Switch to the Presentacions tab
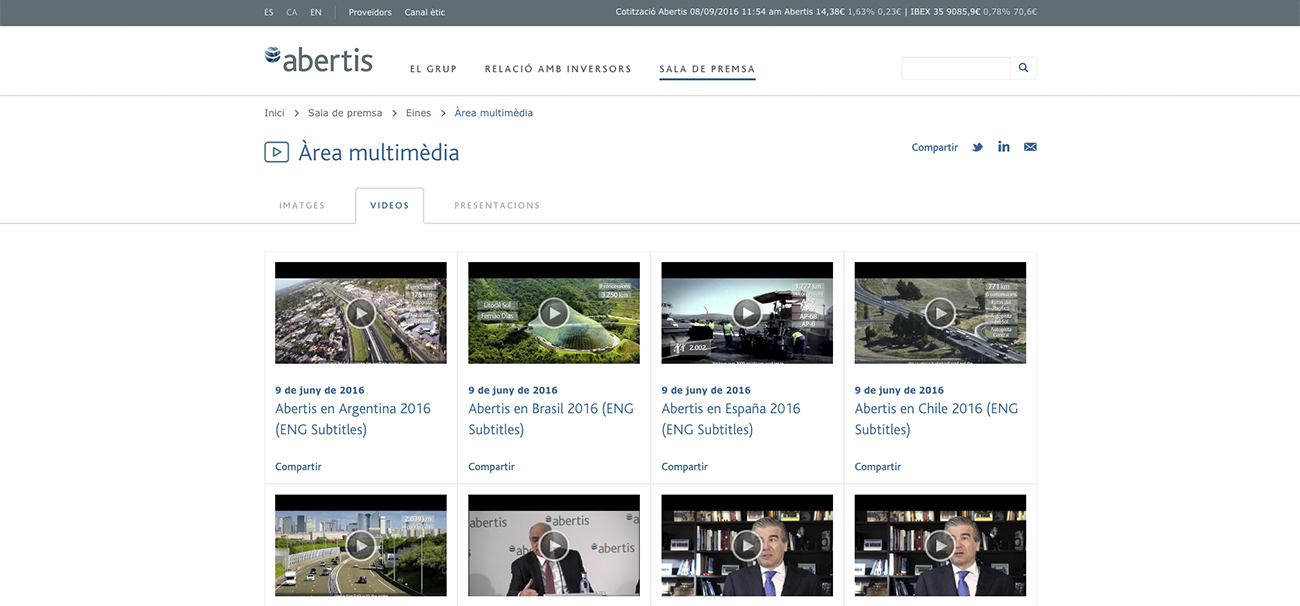The image size is (1300, 606). click(x=497, y=205)
